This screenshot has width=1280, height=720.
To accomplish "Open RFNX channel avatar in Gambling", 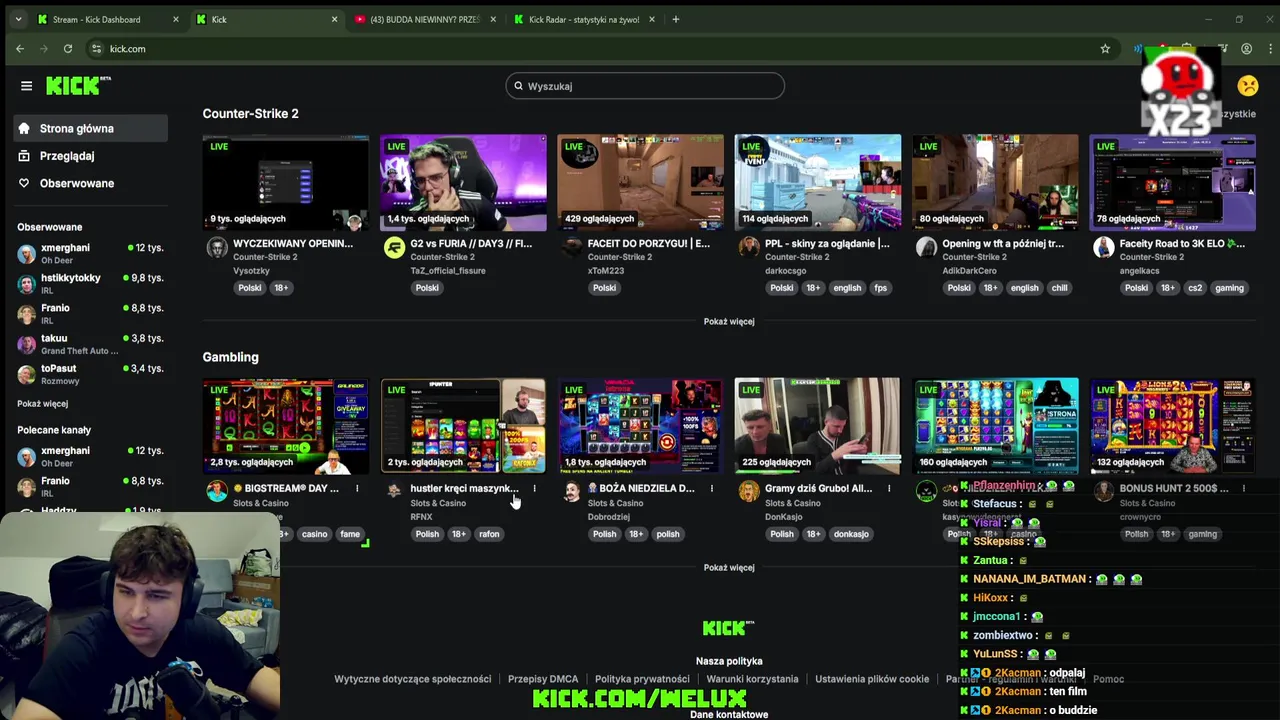I will 394,491.
